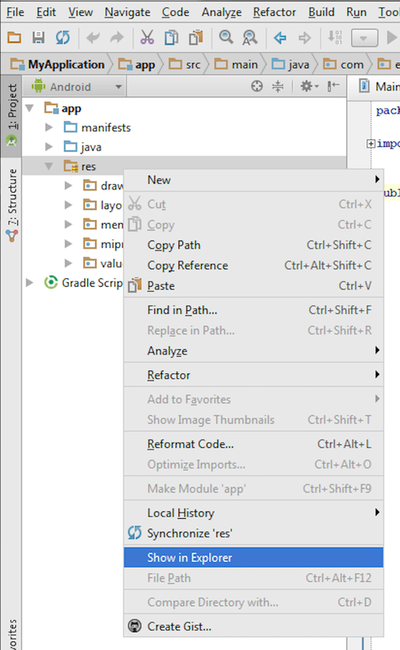Expand the manifests folder
Viewport: 400px width, 650px height.
coord(49,127)
